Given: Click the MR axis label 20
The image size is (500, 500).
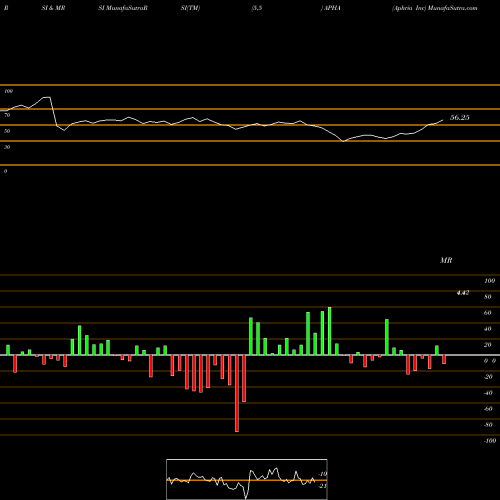Looking at the screenshot, I should pyautogui.click(x=488, y=345).
